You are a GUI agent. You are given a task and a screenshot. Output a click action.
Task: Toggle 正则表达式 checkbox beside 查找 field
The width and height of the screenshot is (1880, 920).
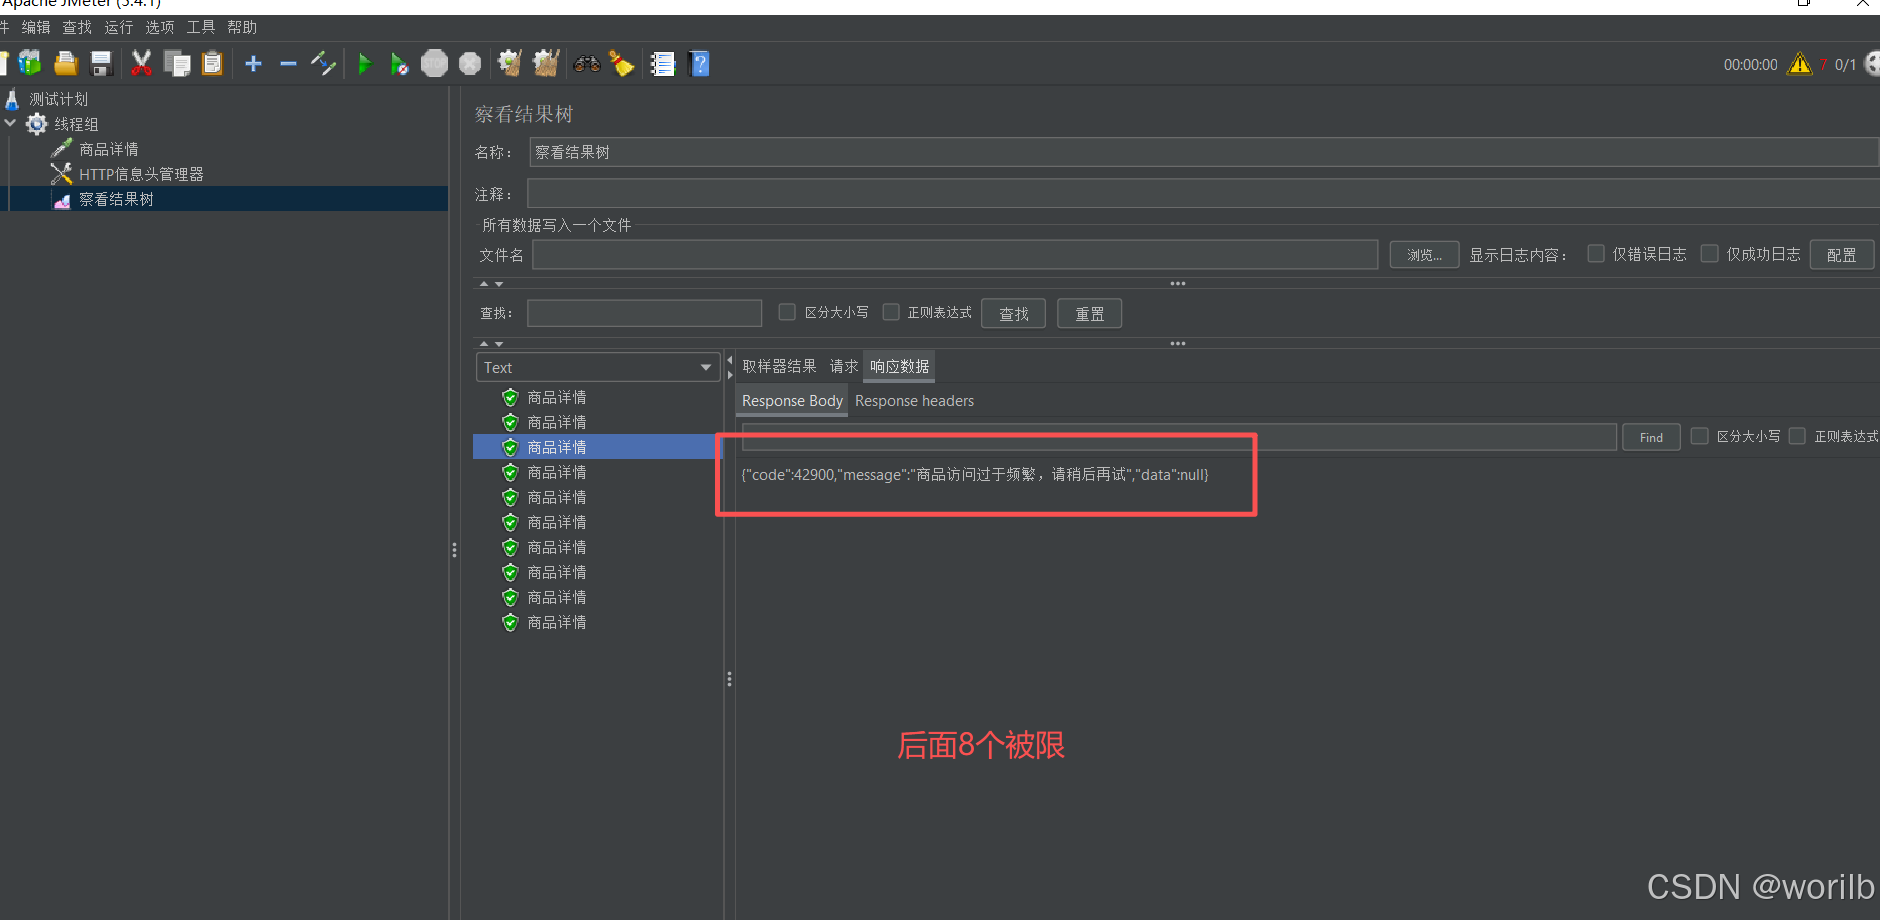891,312
